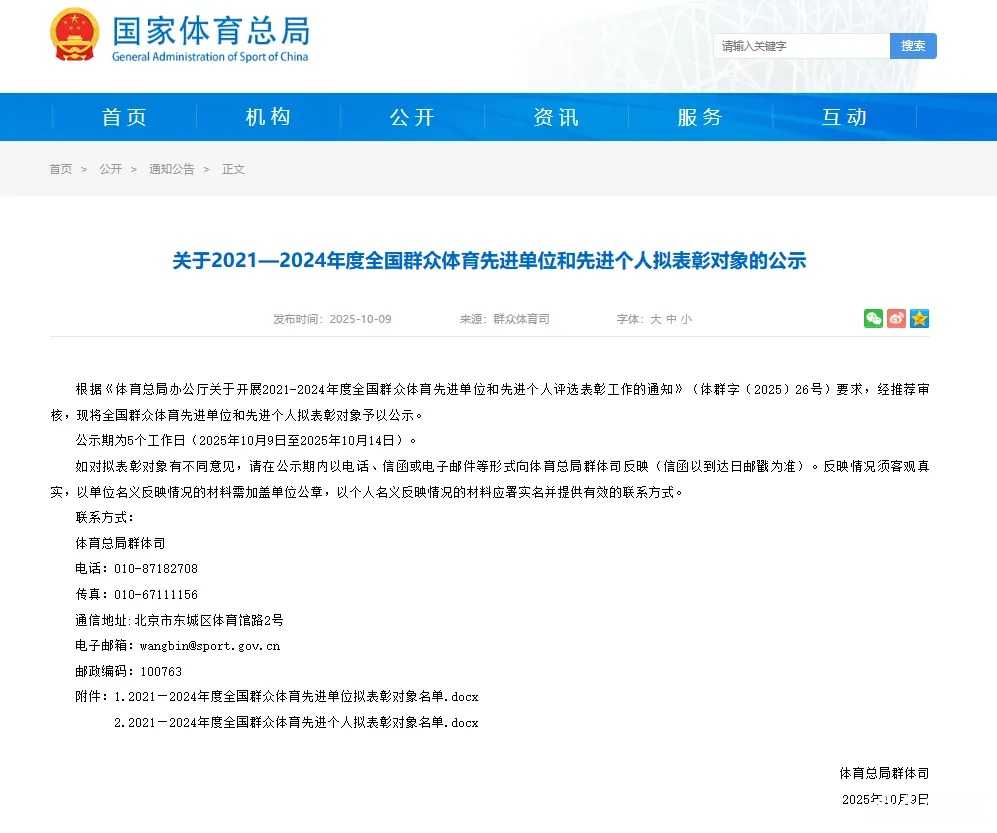The image size is (997, 833).
Task: Click the national emblem logo icon
Action: (75, 34)
